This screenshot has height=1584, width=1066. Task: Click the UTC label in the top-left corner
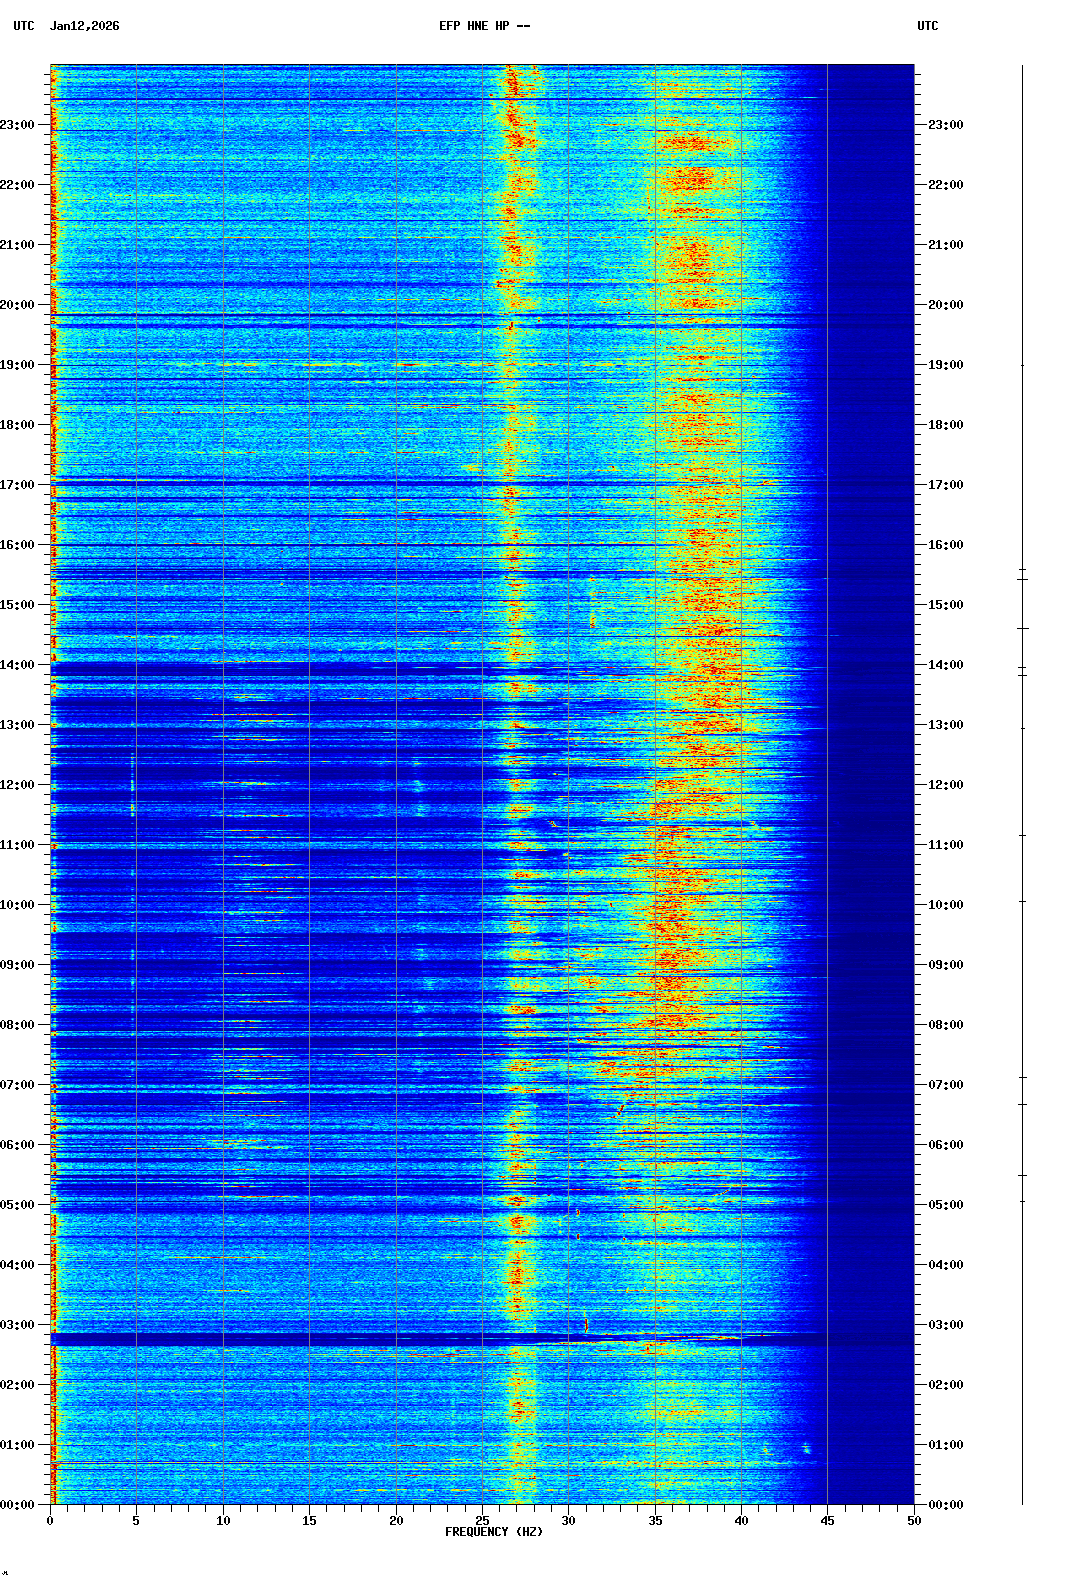(x=24, y=26)
